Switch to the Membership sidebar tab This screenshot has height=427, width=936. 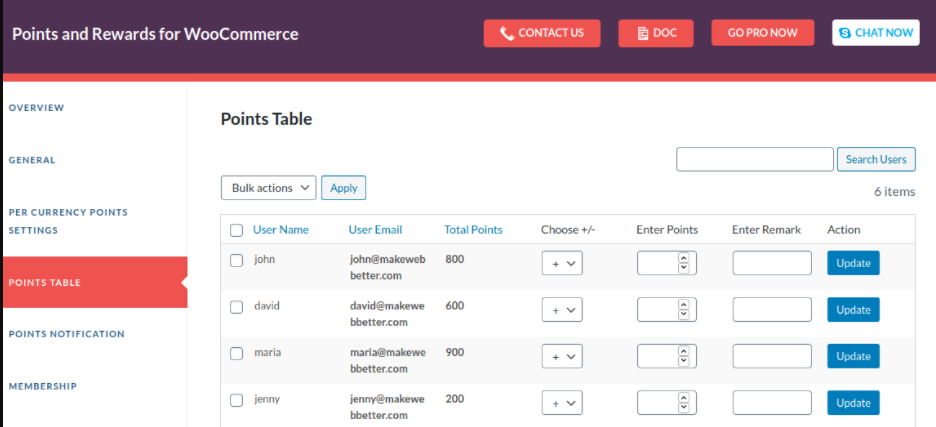point(42,386)
